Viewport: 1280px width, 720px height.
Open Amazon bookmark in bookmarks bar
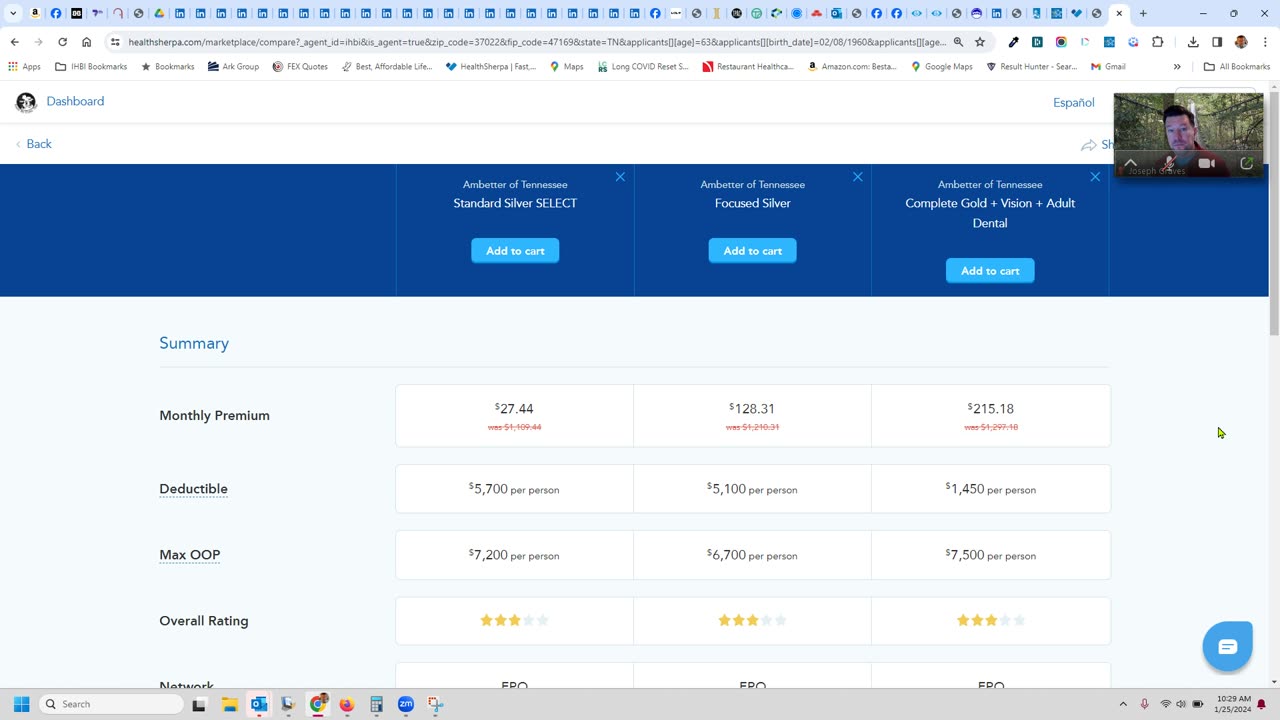pyautogui.click(x=852, y=67)
